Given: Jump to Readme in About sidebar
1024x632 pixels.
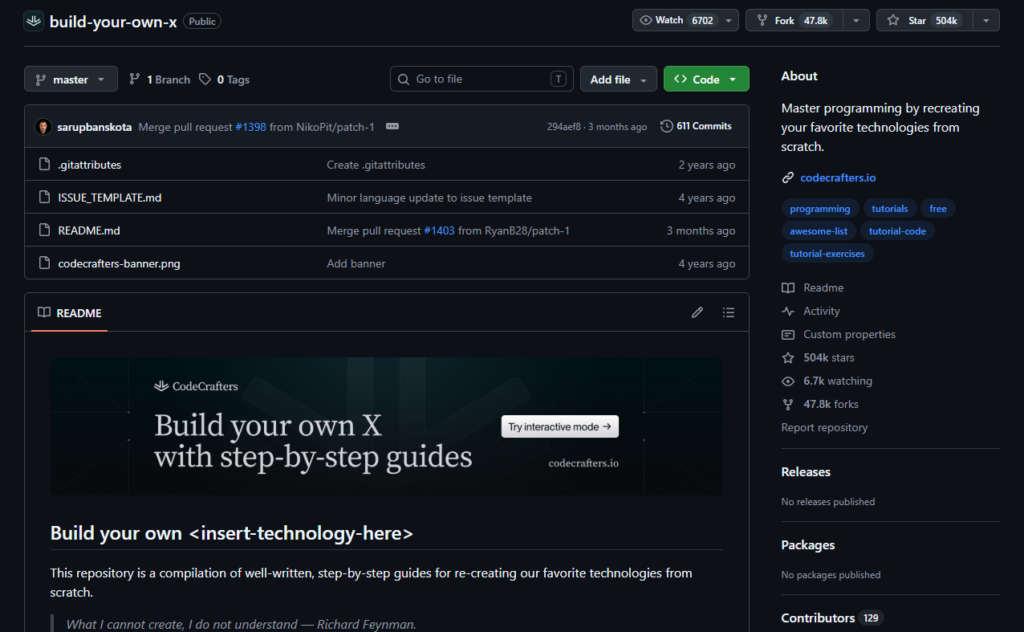Looking at the screenshot, I should point(823,288).
